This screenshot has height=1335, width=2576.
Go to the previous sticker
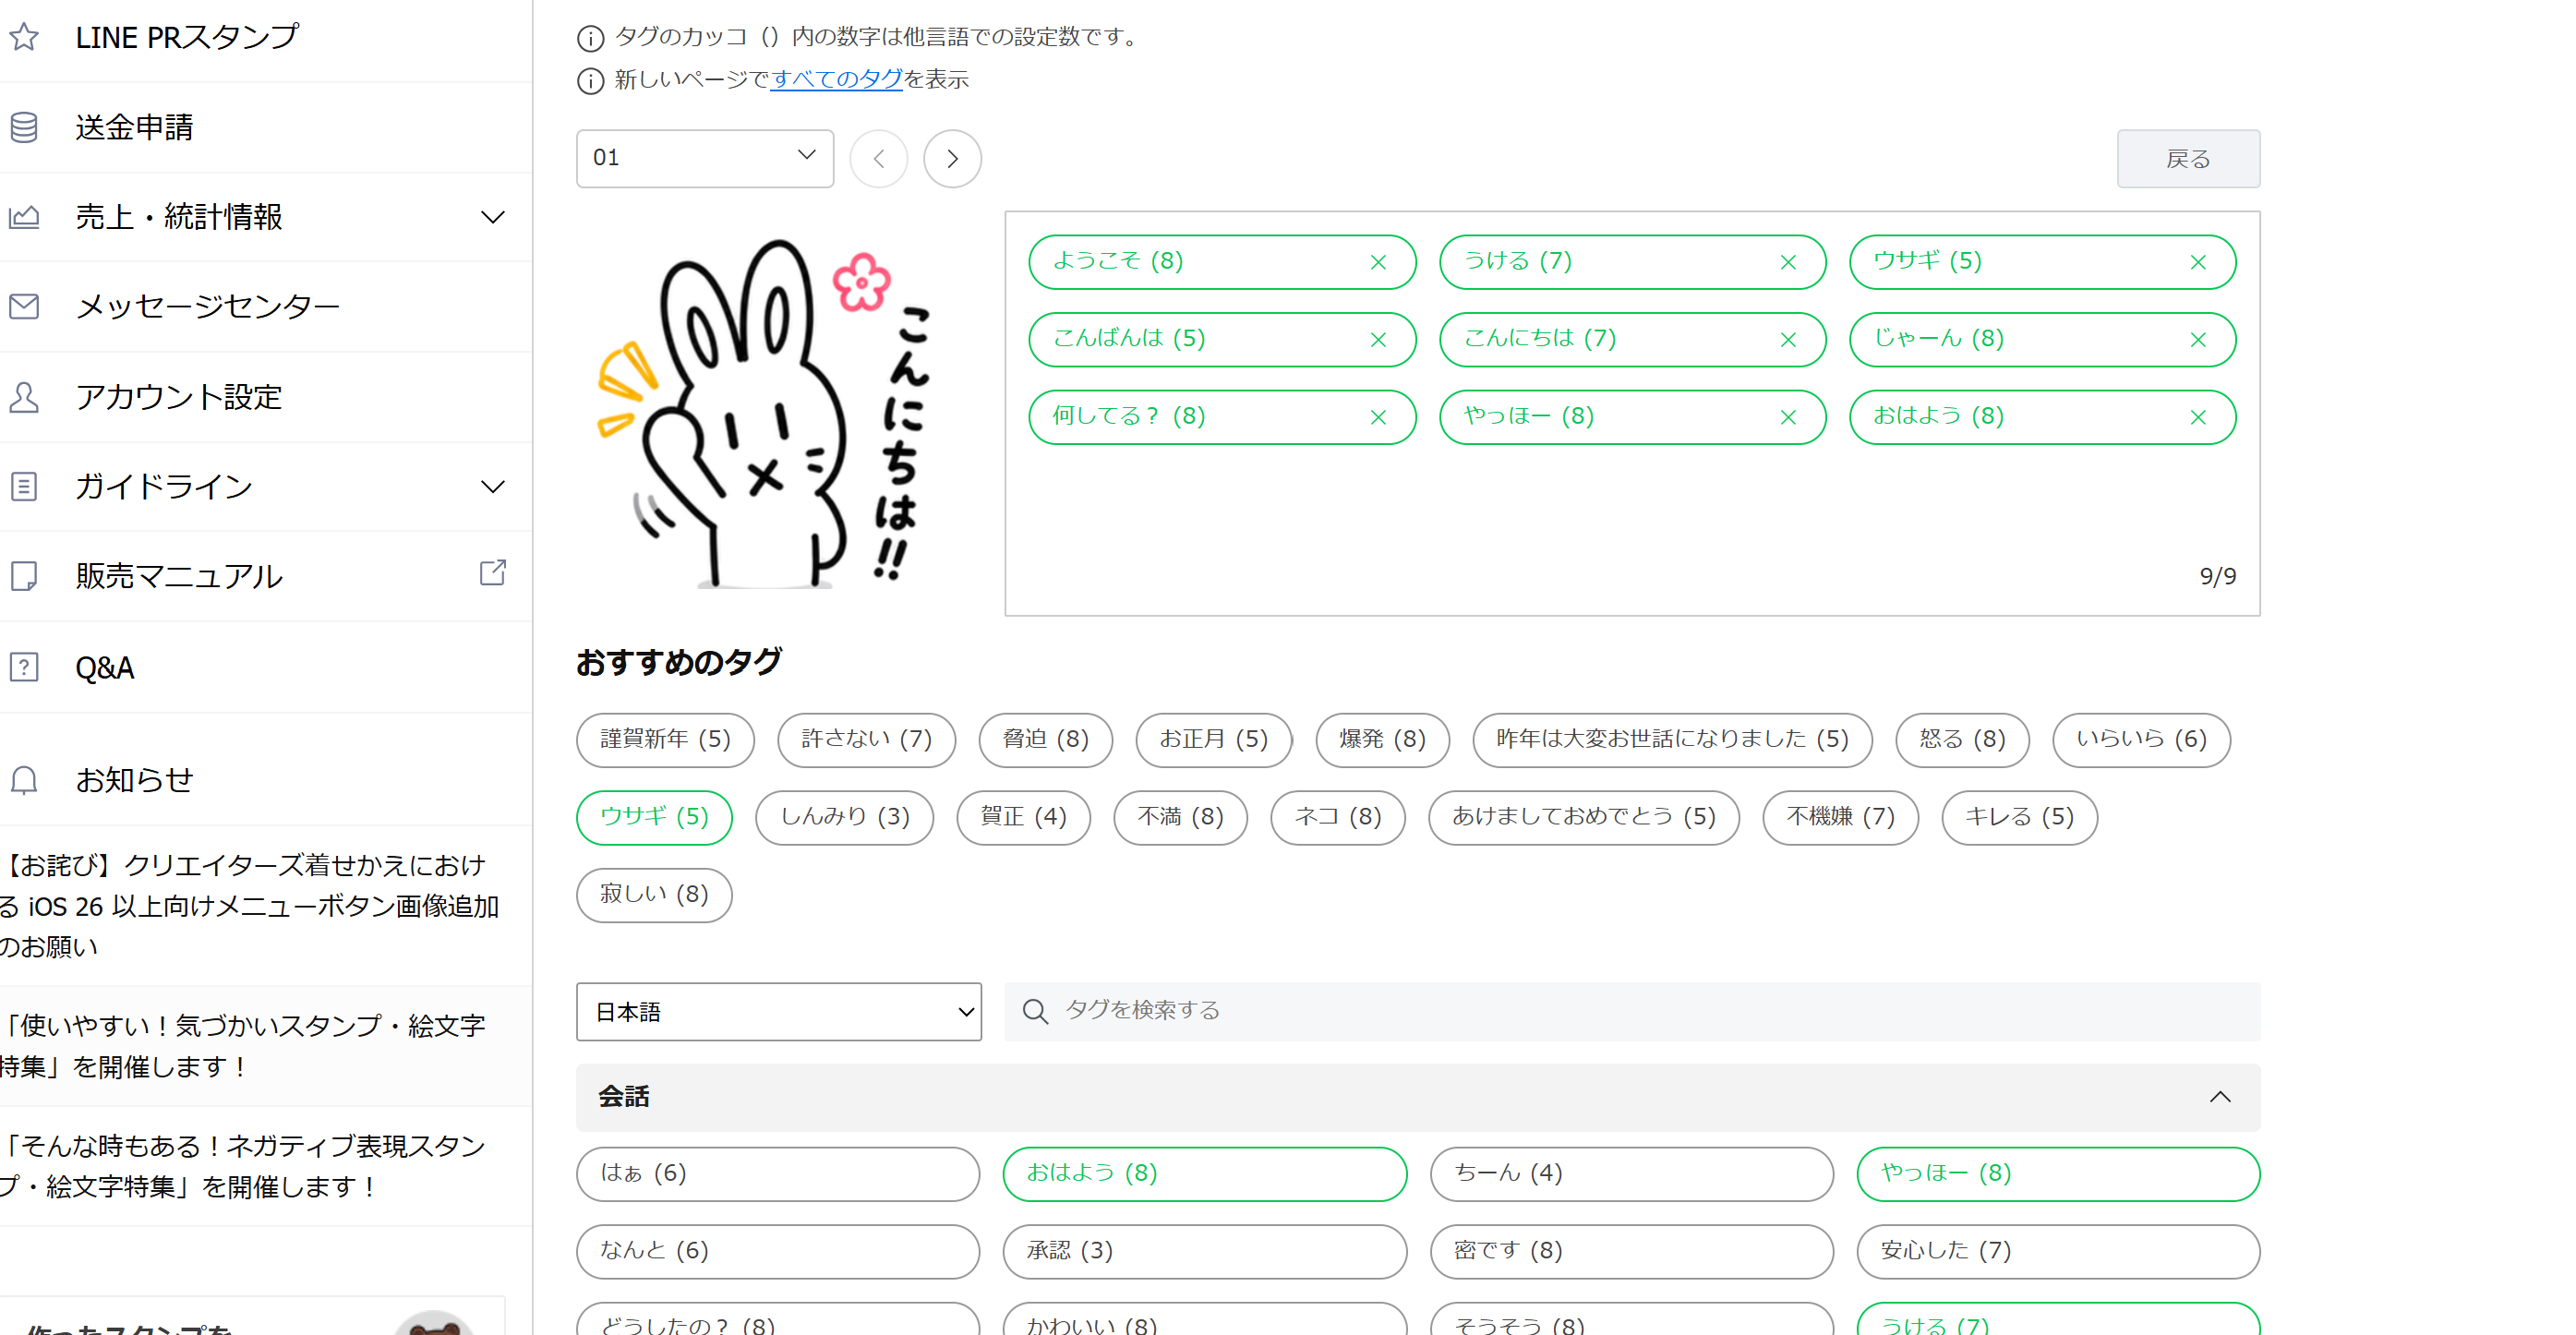pos(879,158)
